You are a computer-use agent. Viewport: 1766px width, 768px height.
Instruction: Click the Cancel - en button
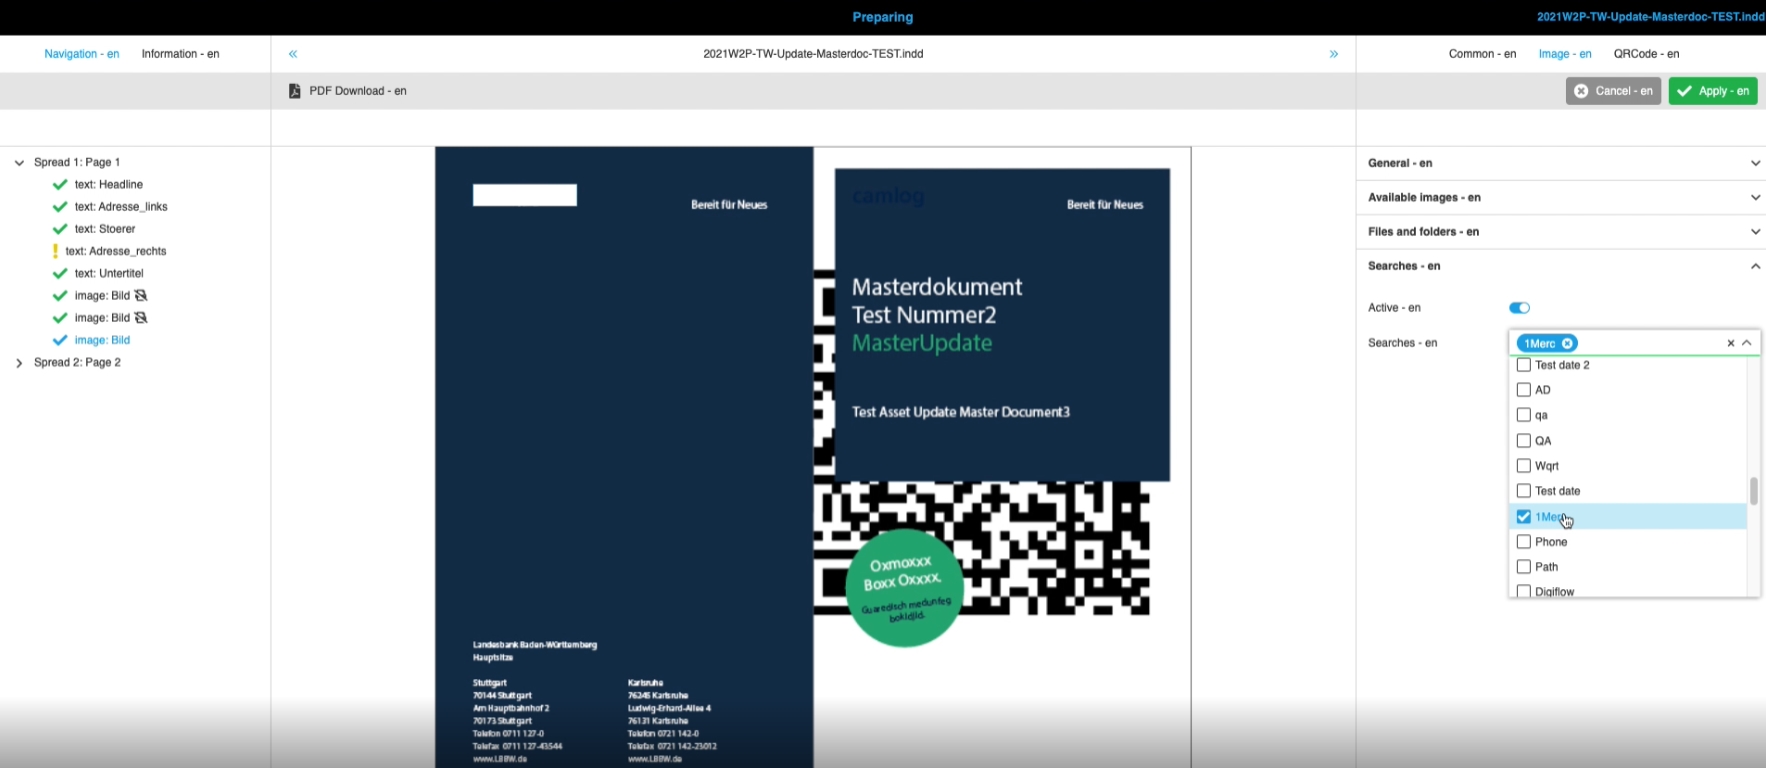1613,91
